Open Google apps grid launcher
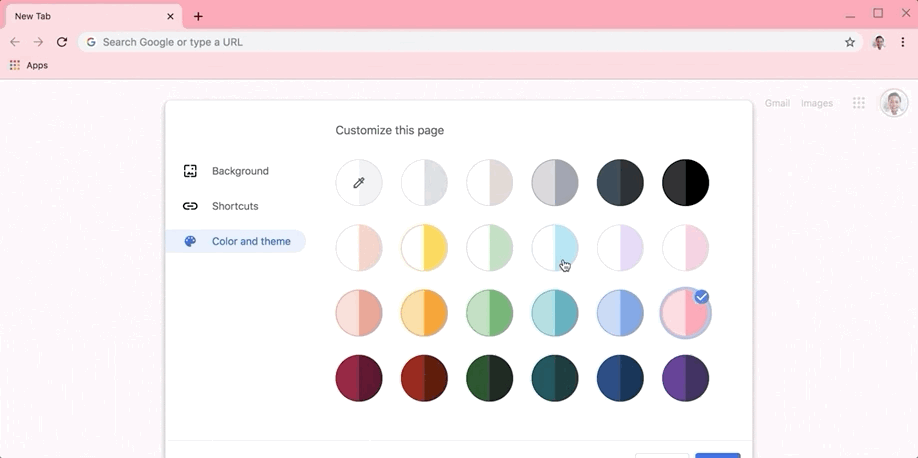918x458 pixels. point(859,103)
